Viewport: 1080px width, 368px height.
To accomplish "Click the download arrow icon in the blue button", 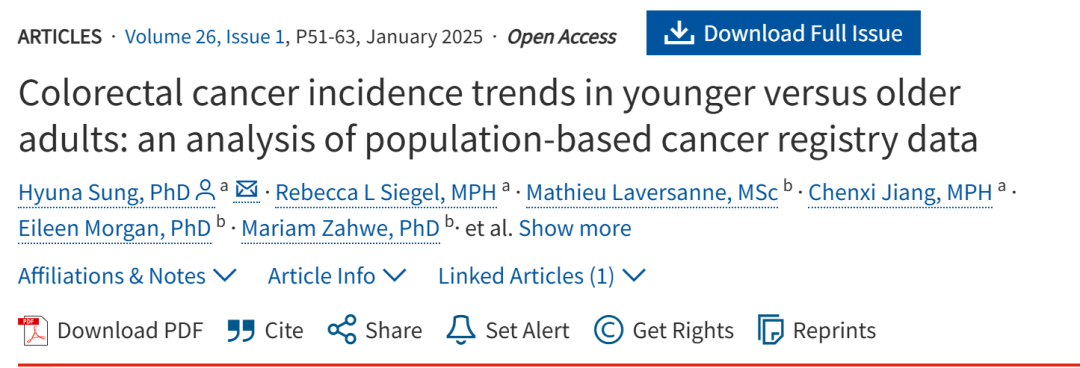I will coord(678,32).
